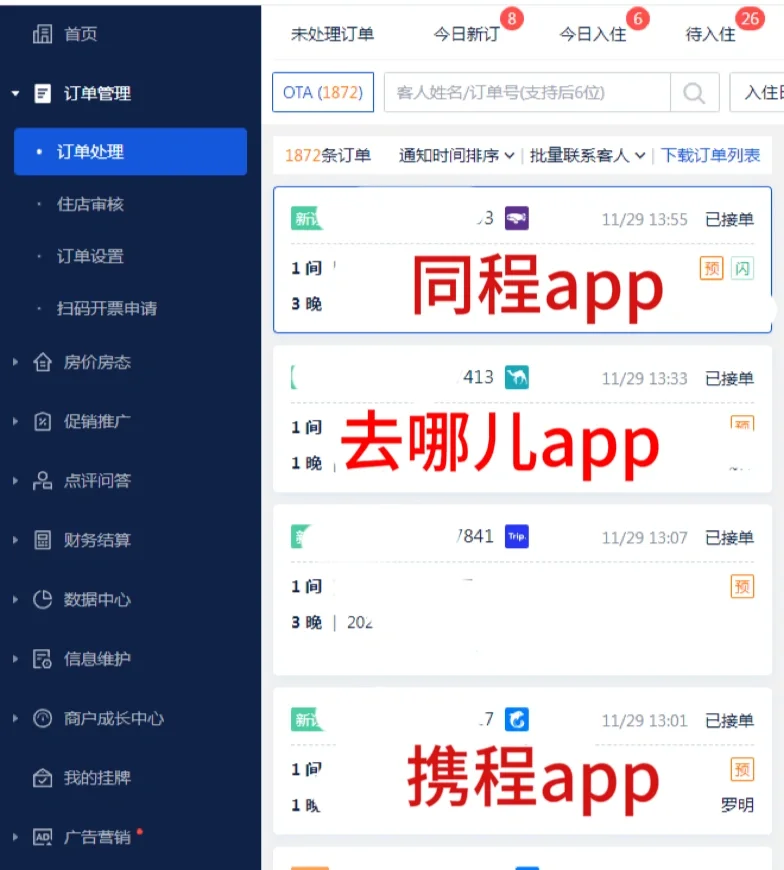Open order card dated 11/29 13:55

522,260
